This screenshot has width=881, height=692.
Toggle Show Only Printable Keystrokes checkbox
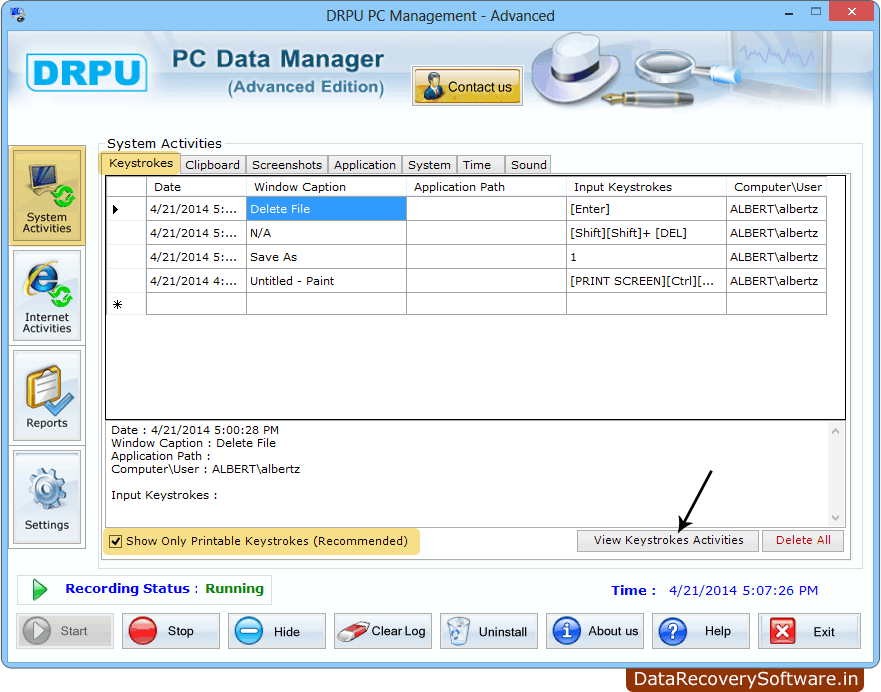(116, 541)
